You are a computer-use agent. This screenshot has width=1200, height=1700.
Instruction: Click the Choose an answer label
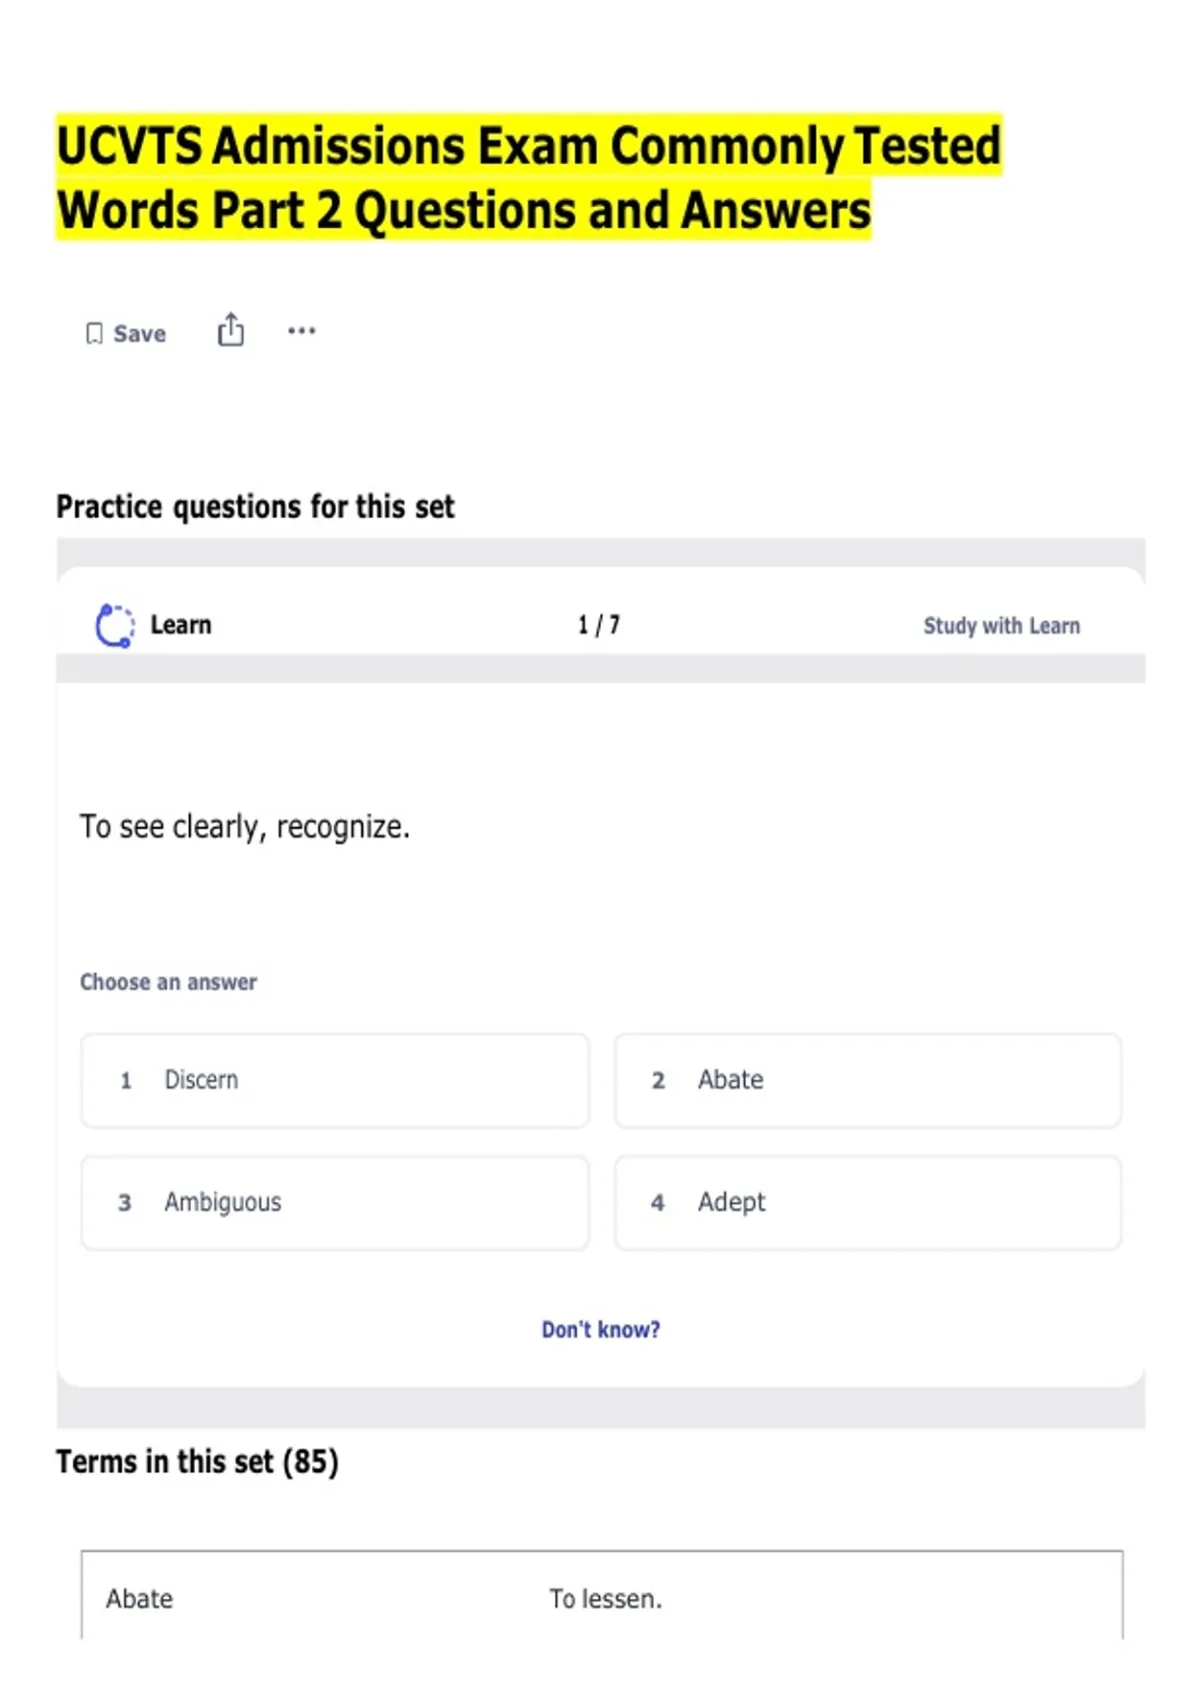pyautogui.click(x=168, y=982)
